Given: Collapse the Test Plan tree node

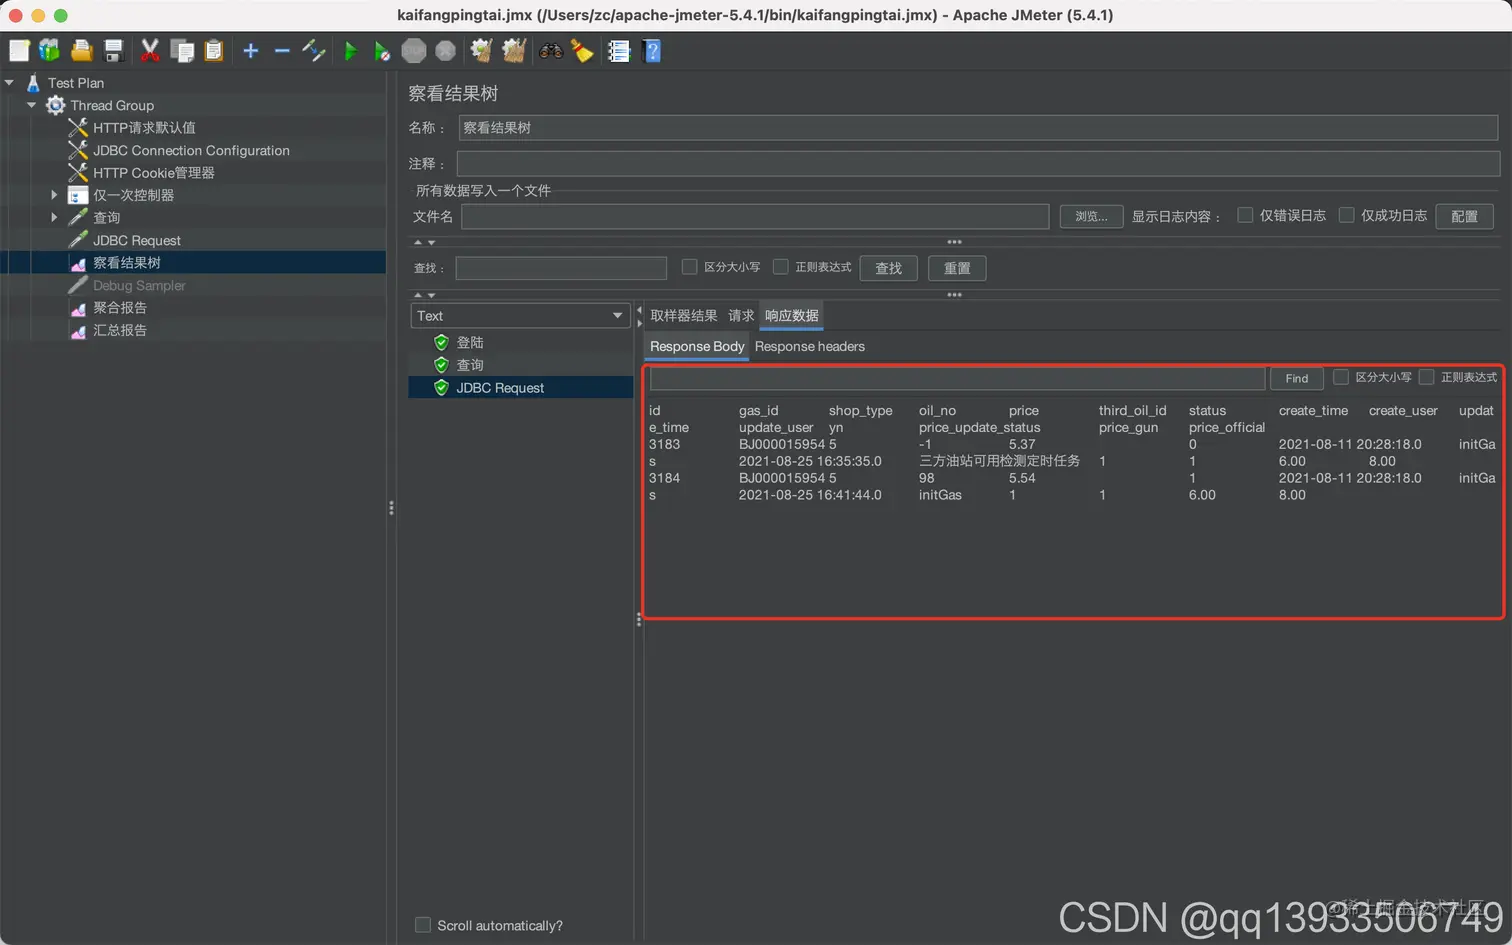Looking at the screenshot, I should (9, 83).
